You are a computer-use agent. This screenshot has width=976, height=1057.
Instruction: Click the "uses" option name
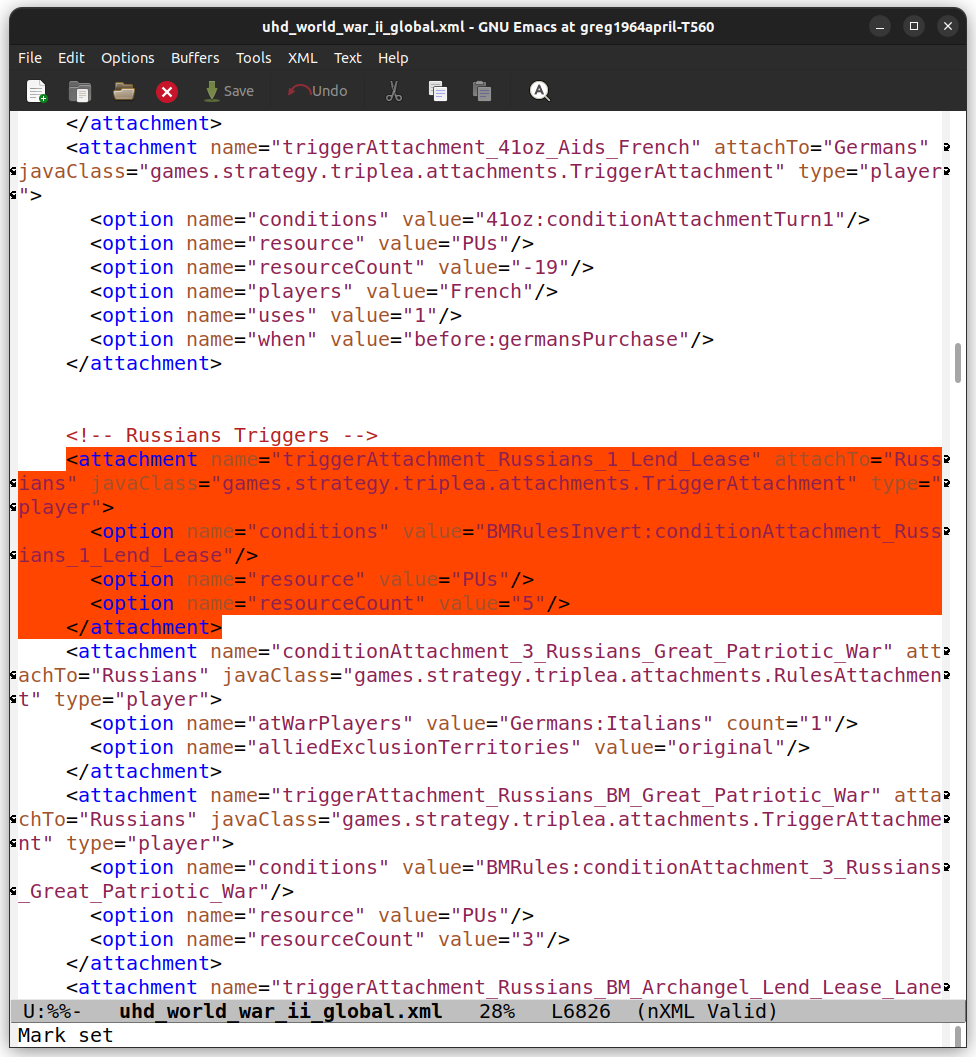[282, 315]
